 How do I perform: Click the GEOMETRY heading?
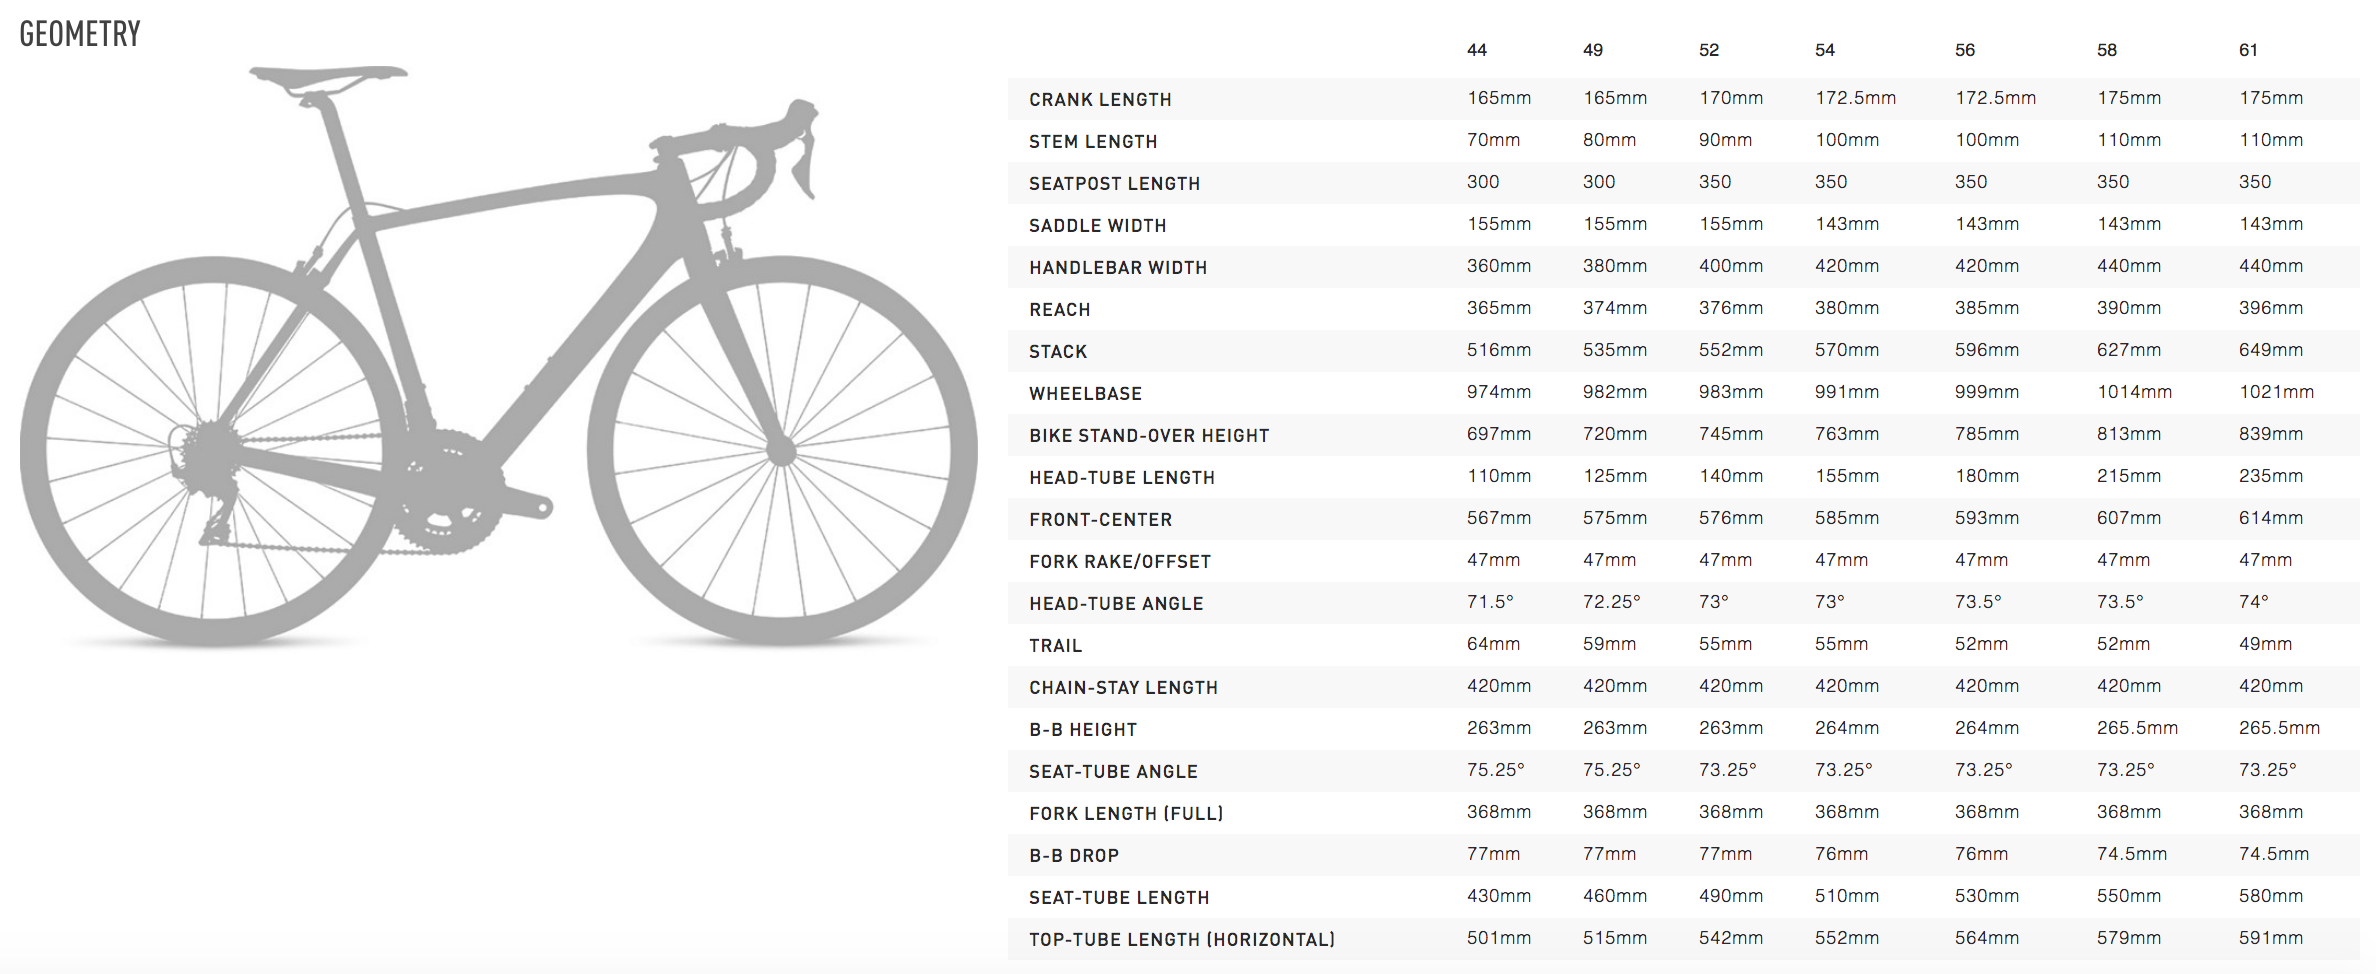pyautogui.click(x=80, y=34)
